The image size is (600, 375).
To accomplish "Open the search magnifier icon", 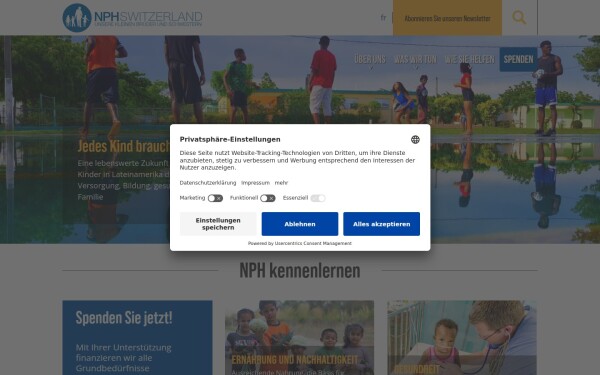I will tap(519, 18).
